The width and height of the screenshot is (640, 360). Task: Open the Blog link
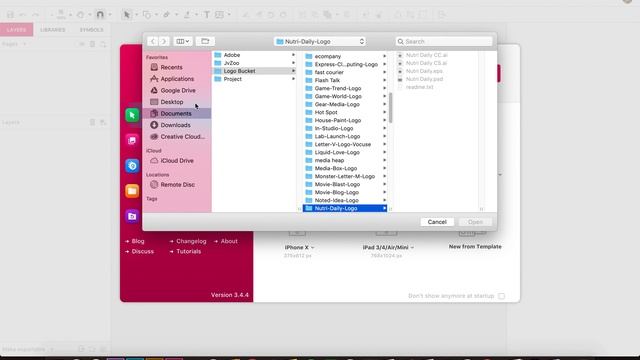(x=138, y=241)
